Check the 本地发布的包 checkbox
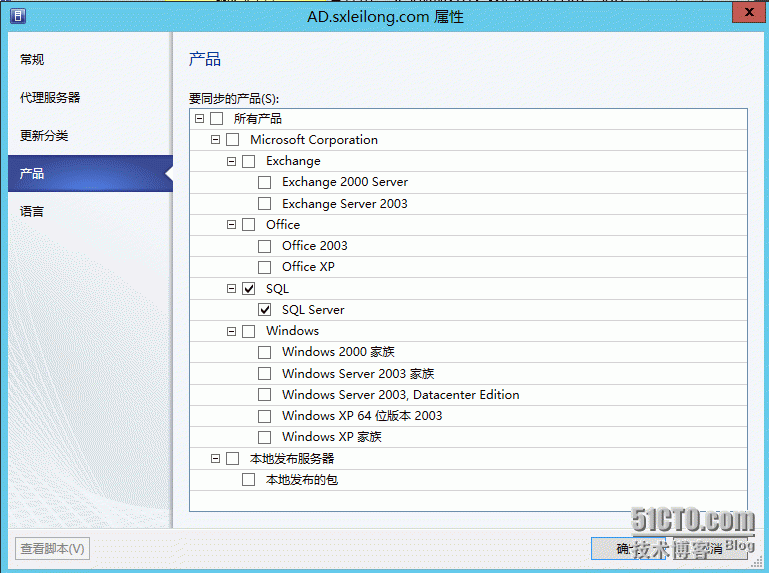The height and width of the screenshot is (573, 769). pos(249,479)
